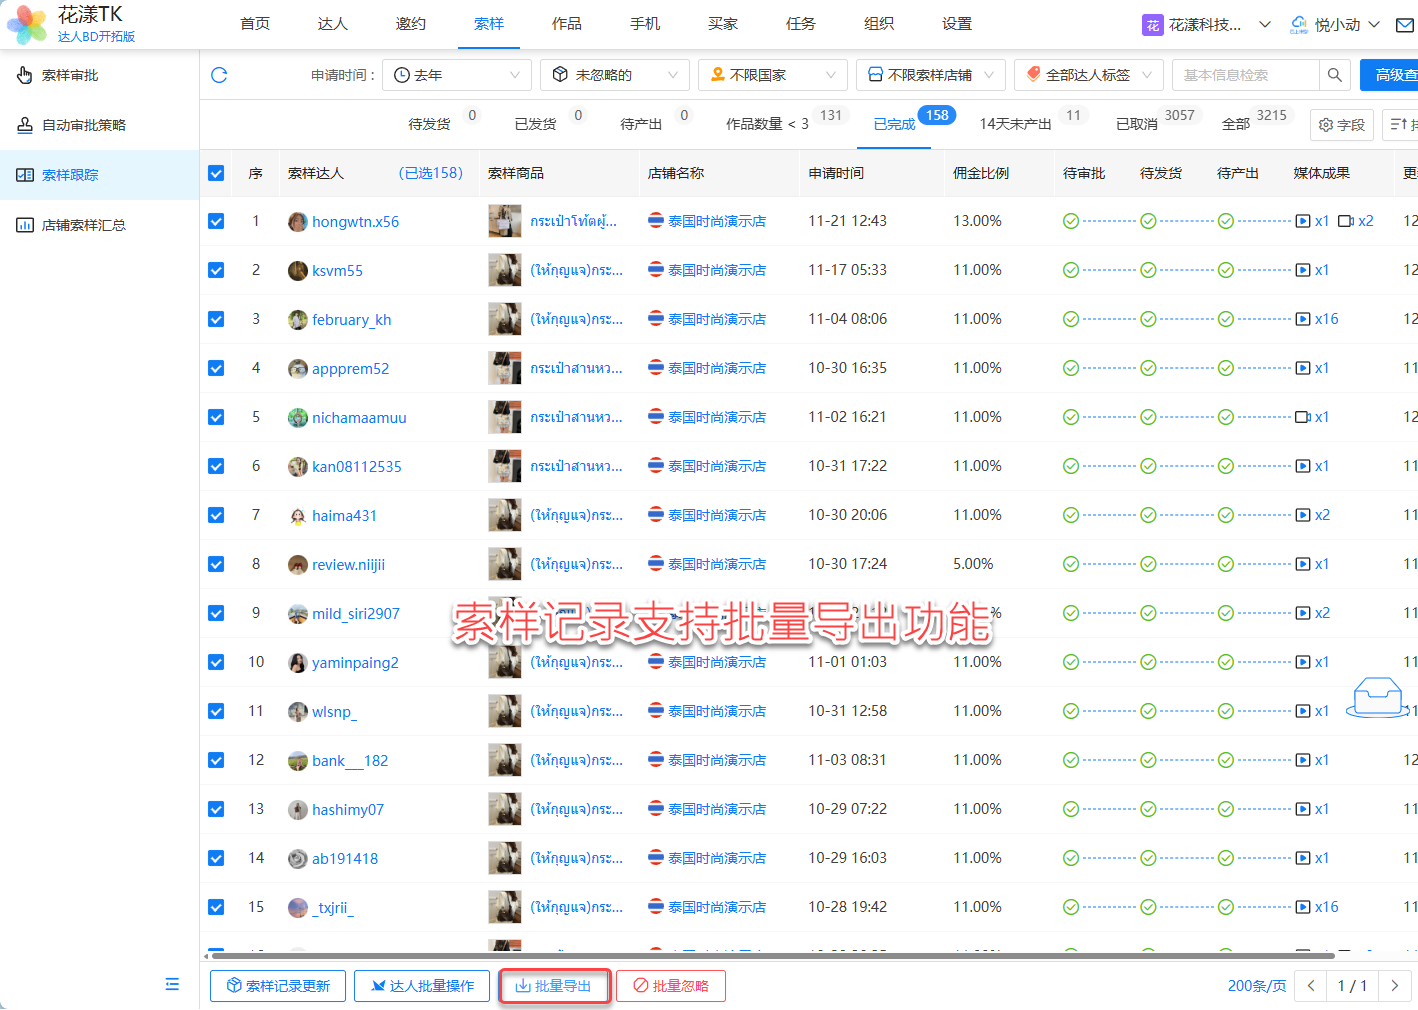1418x1010 pixels.
Task: Switch to the 已取消 tab
Action: tap(1136, 124)
